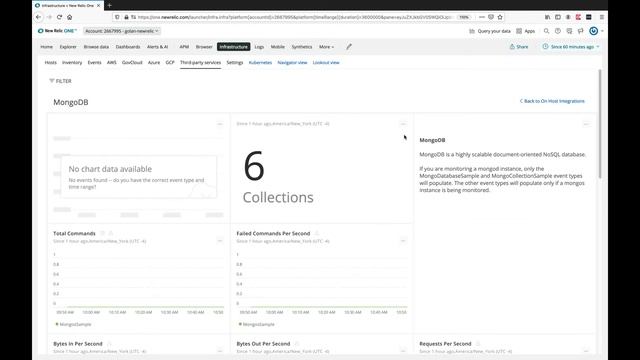Open the feedback chat icon in header

click(x=569, y=31)
